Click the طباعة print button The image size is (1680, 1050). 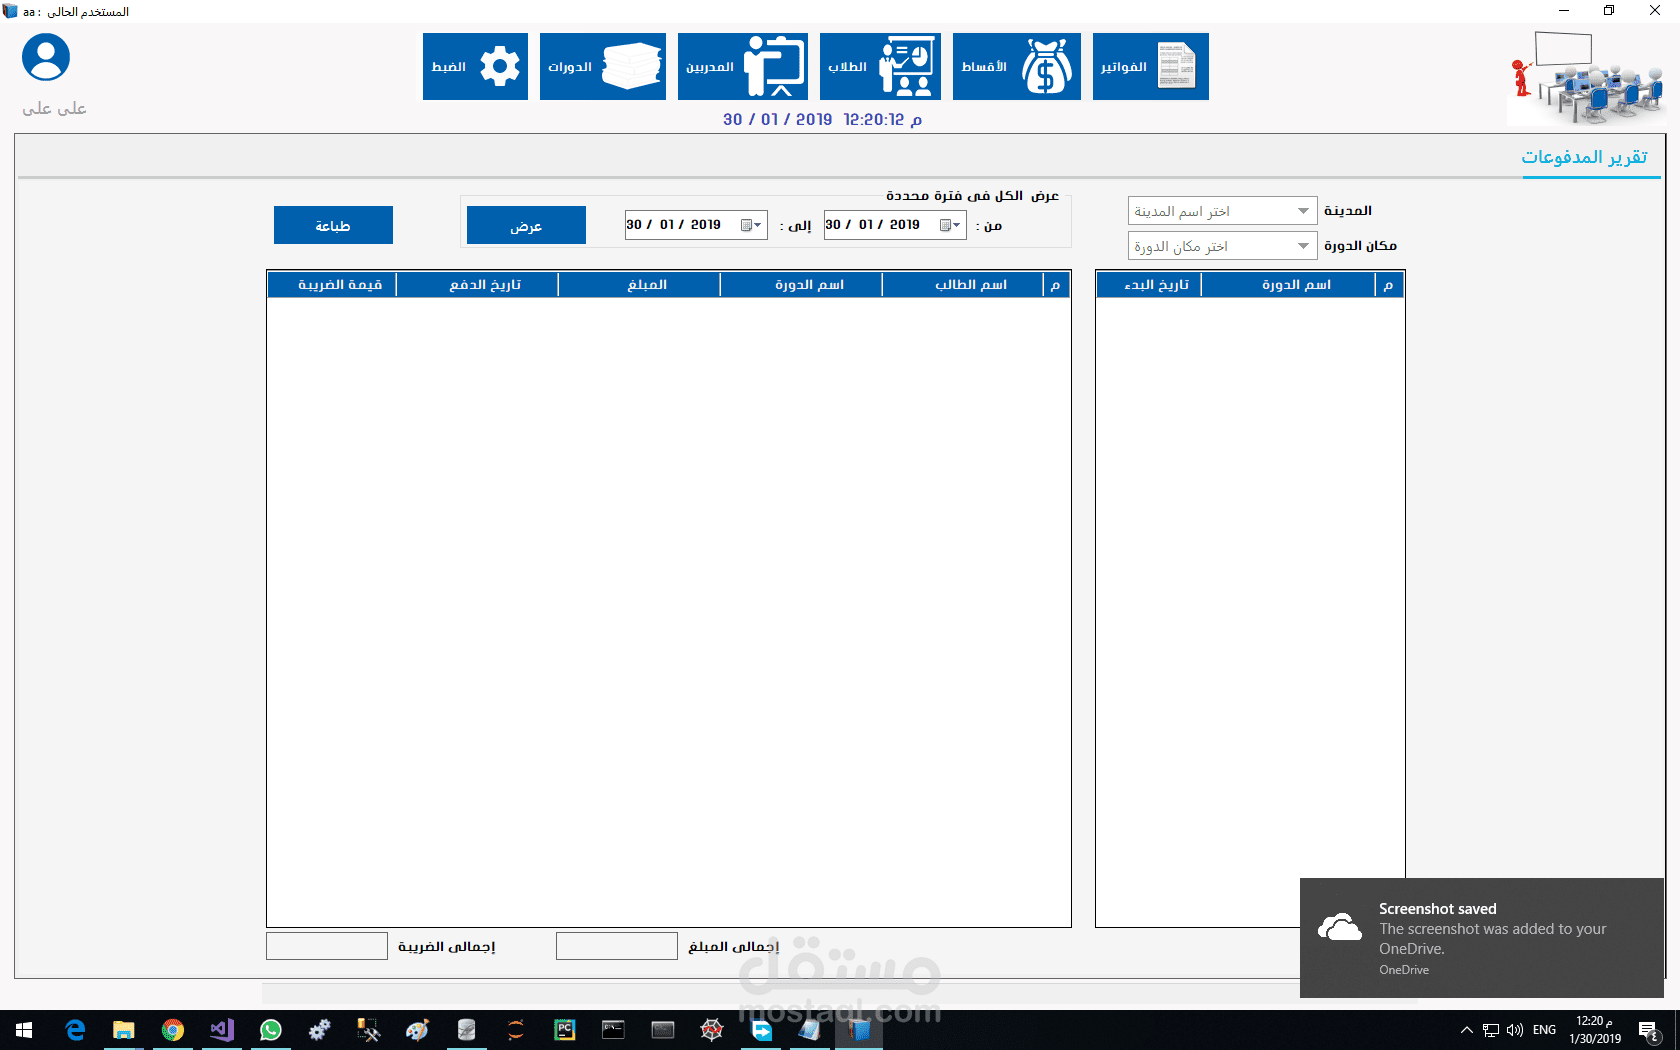tap(333, 225)
